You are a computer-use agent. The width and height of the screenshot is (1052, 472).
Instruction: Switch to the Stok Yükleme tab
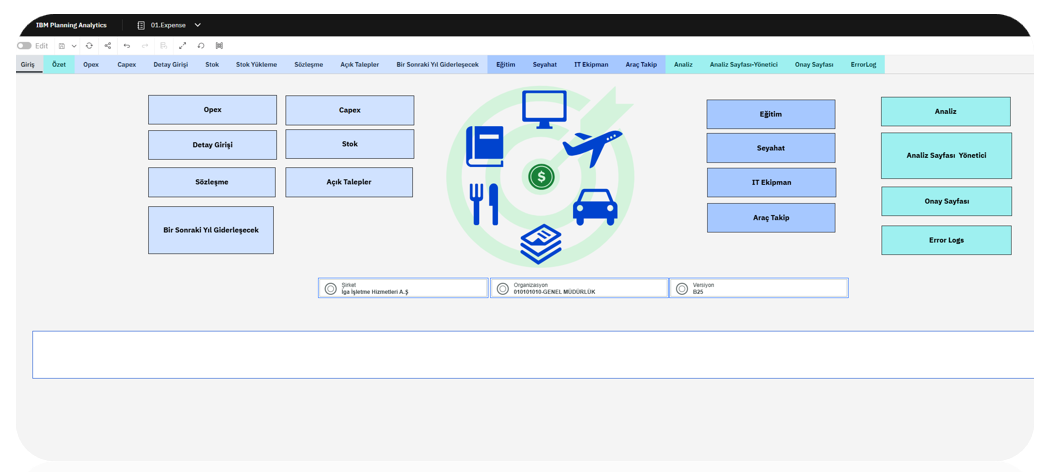point(256,65)
